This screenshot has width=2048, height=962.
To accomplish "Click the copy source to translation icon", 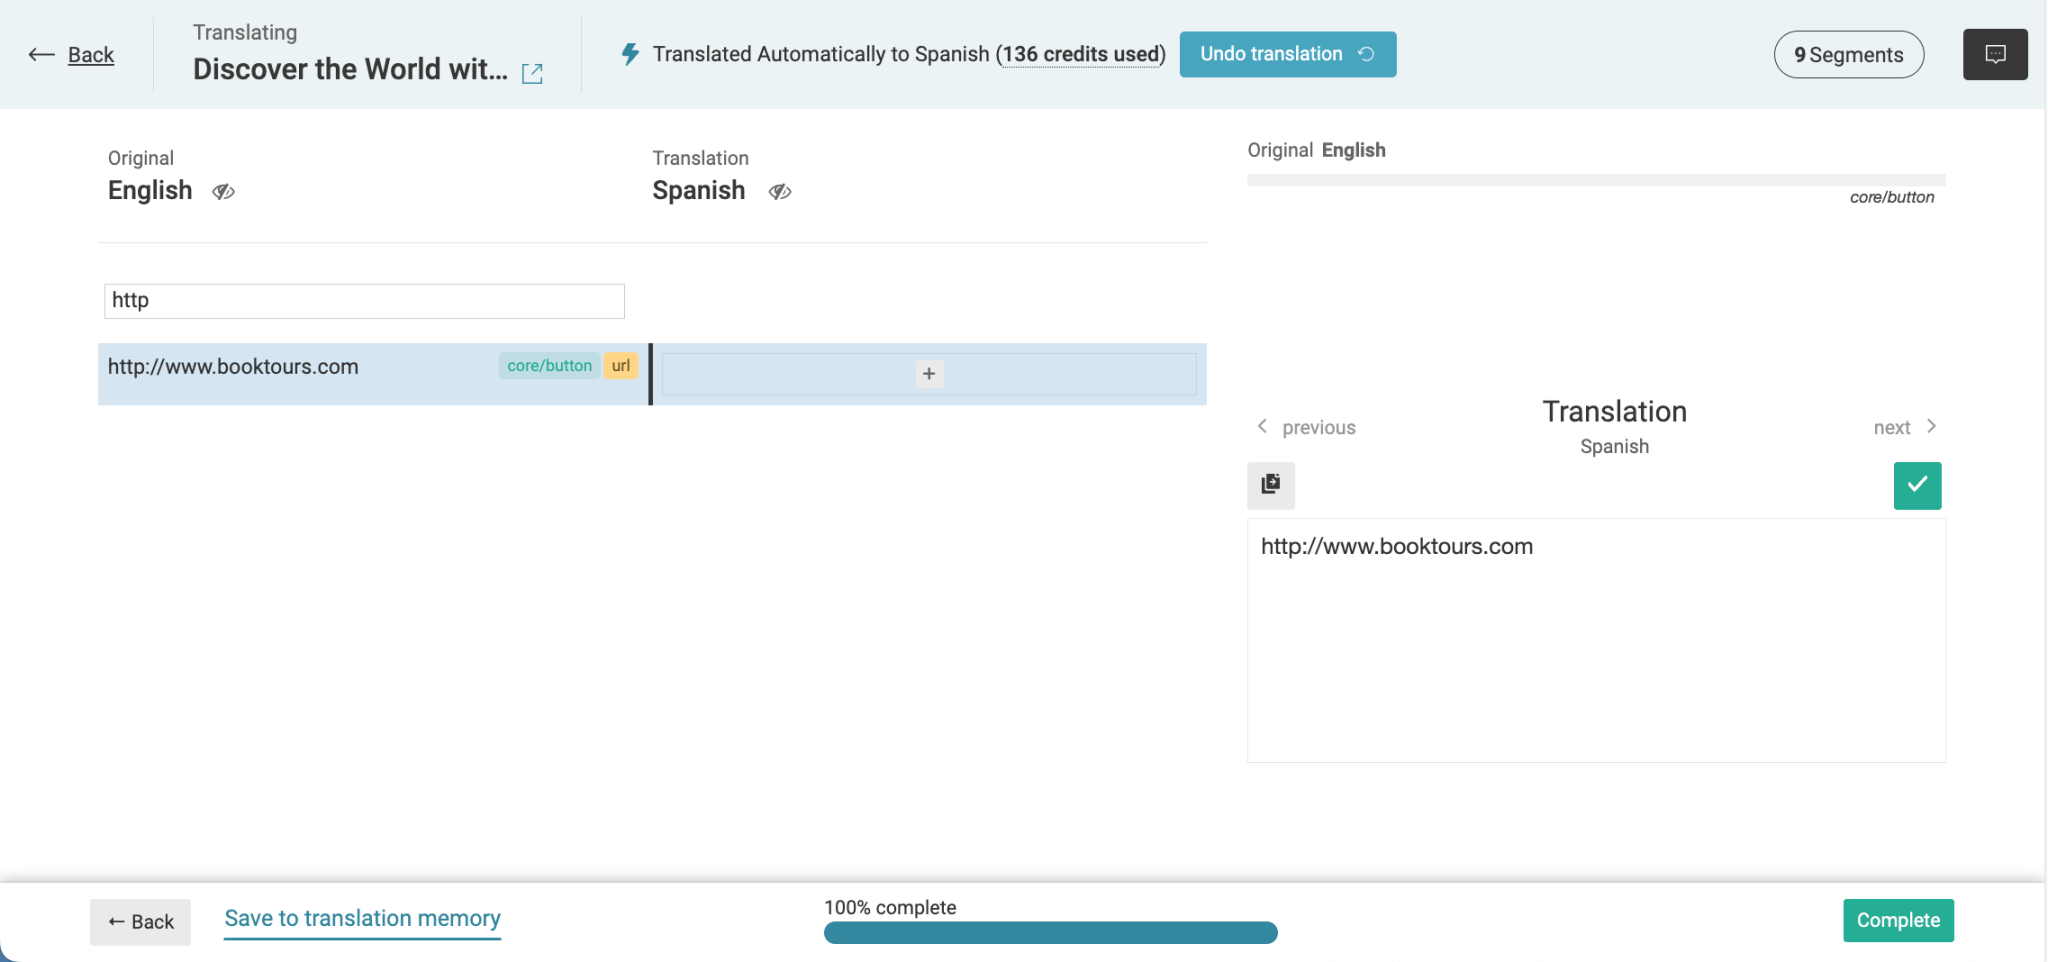I will point(1270,485).
